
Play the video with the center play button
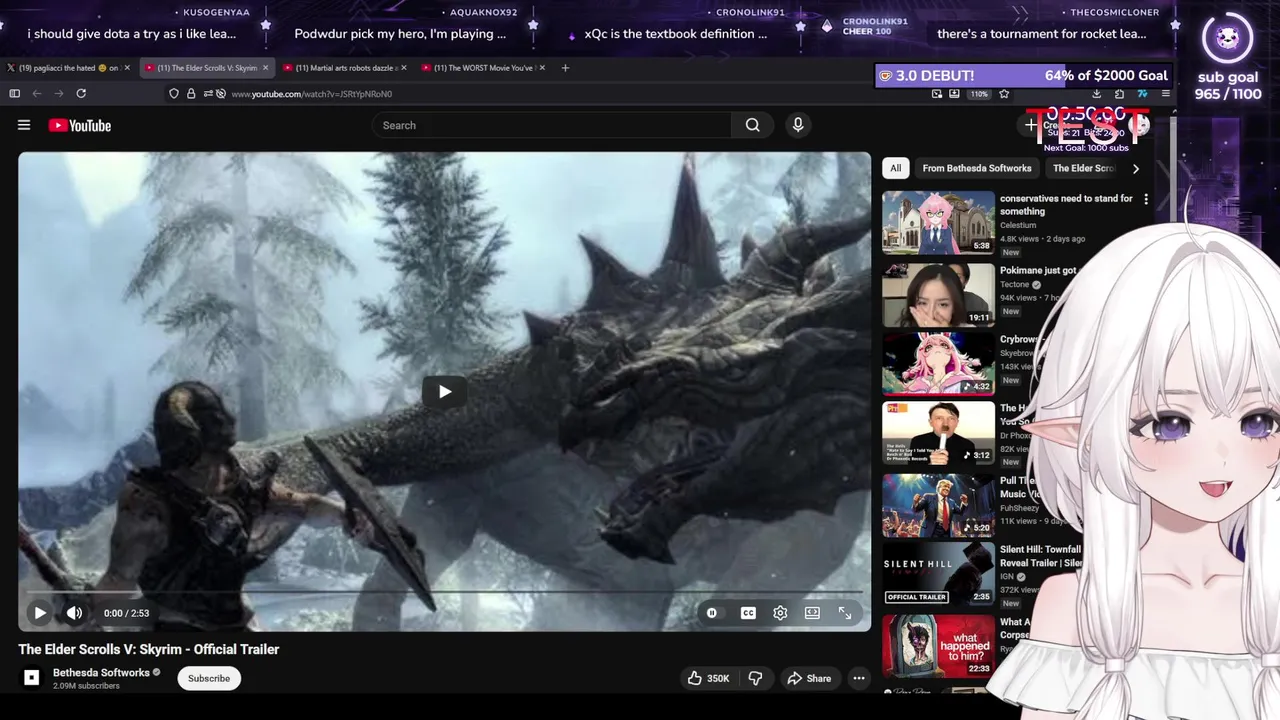[444, 391]
